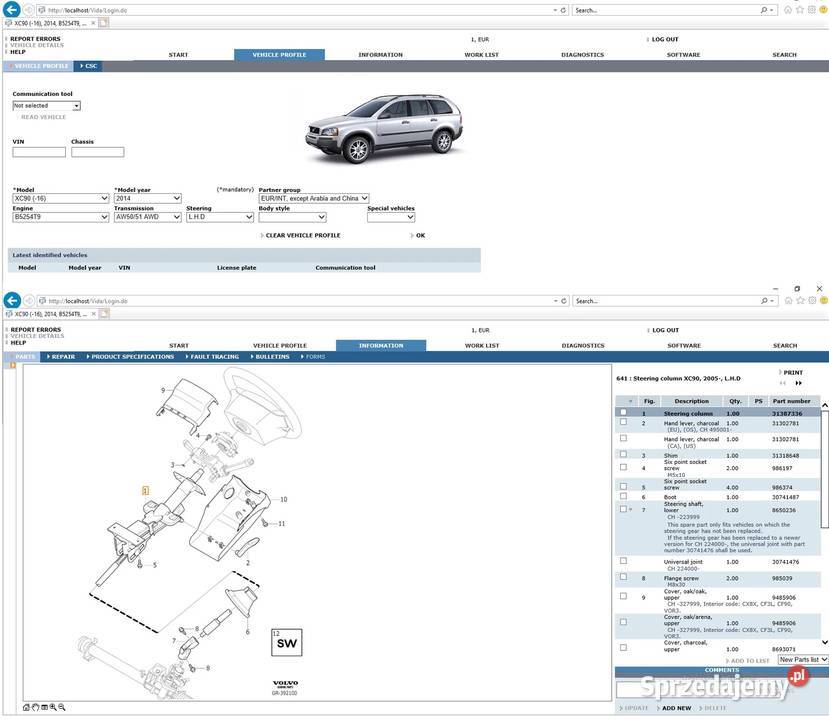This screenshot has height=720, width=829.
Task: Open new tab button in upper browser
Action: 104,23
